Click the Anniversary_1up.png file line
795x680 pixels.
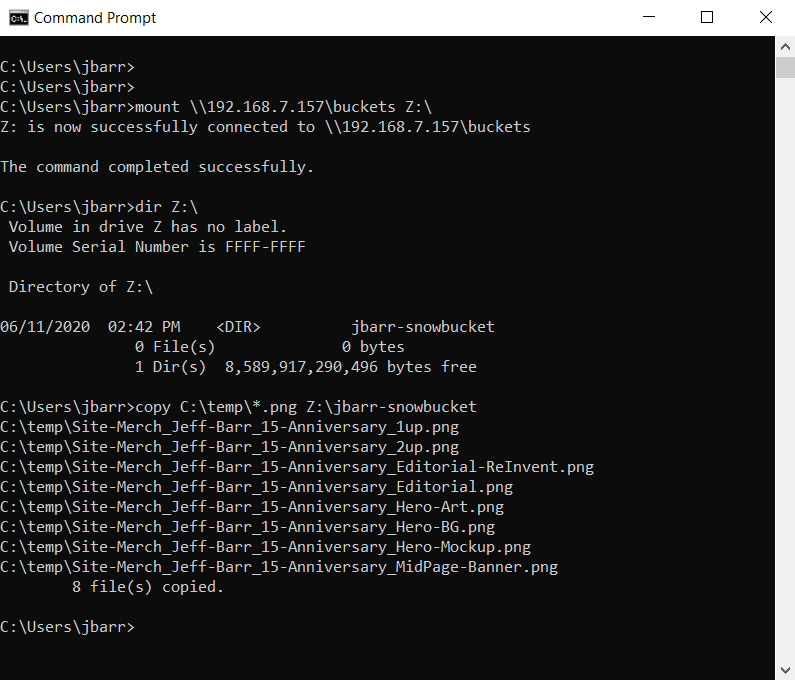click(229, 427)
